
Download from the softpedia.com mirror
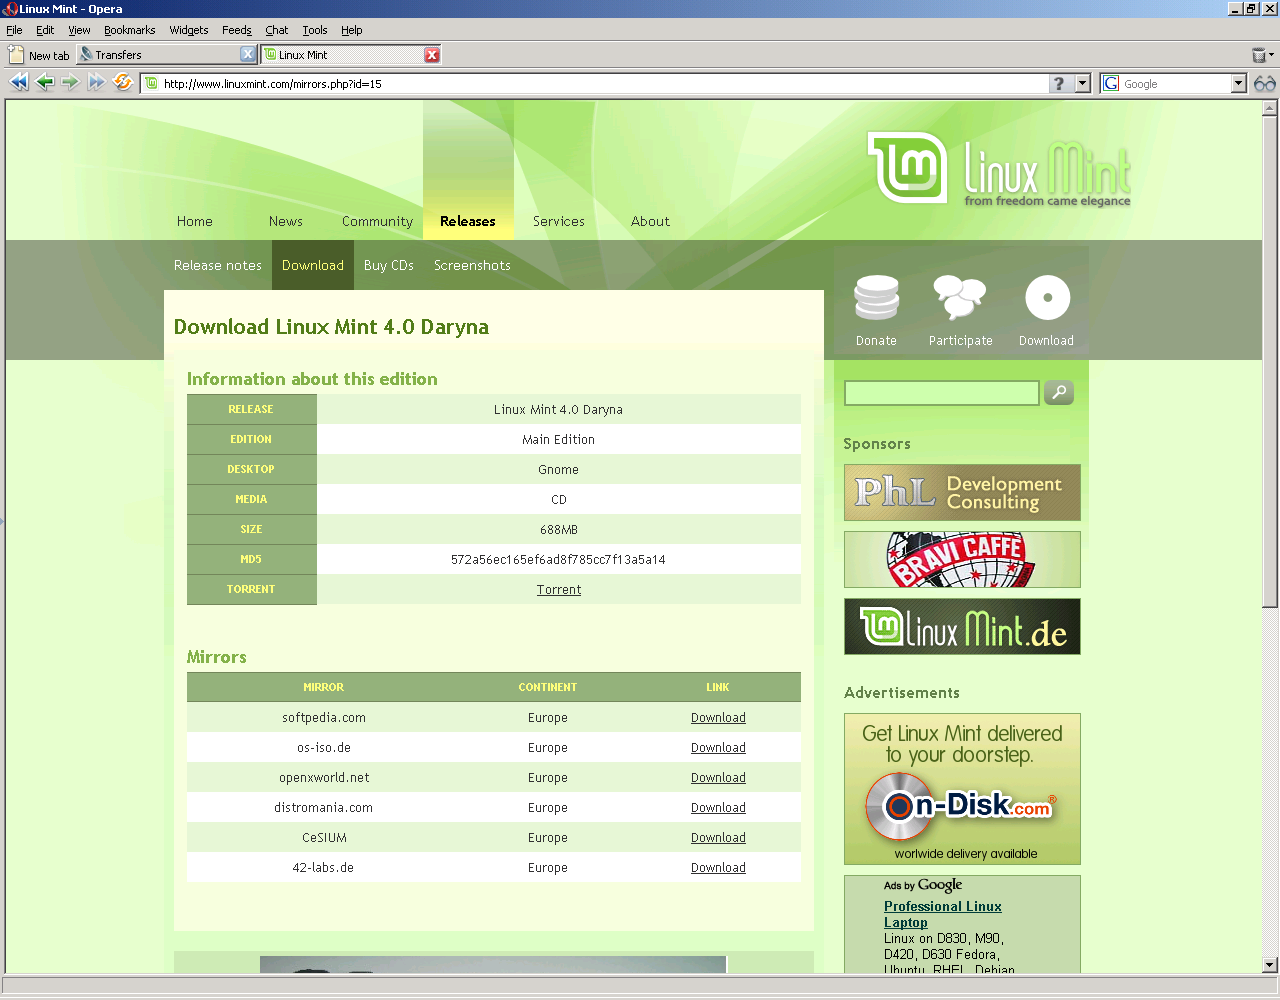pyautogui.click(x=718, y=718)
